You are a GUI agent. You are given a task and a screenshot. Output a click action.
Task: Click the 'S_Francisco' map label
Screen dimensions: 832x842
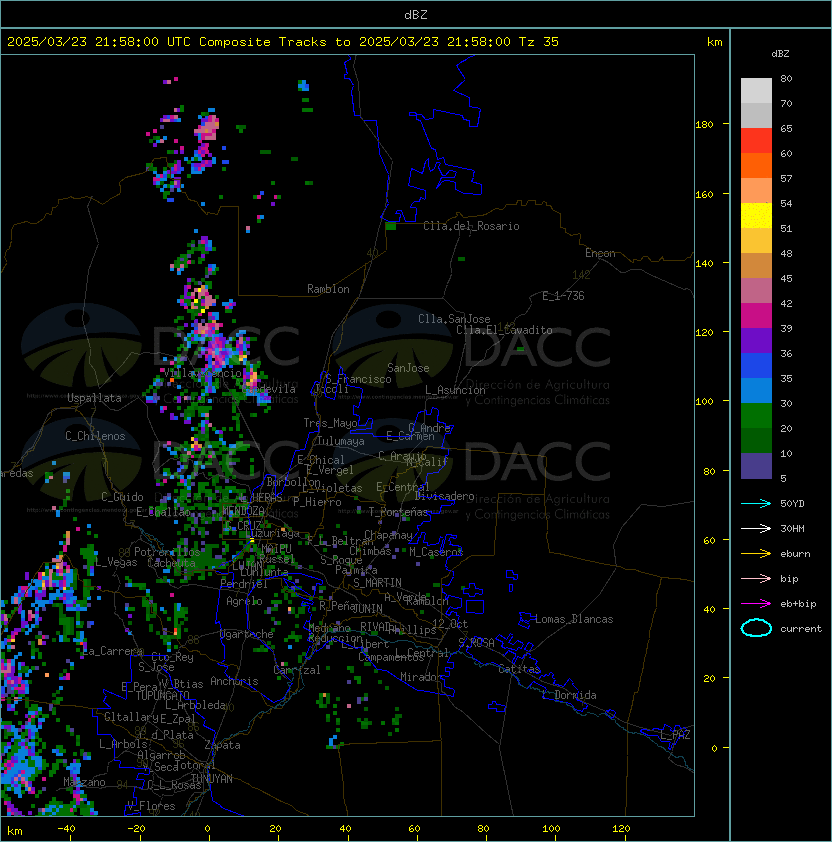coord(358,379)
